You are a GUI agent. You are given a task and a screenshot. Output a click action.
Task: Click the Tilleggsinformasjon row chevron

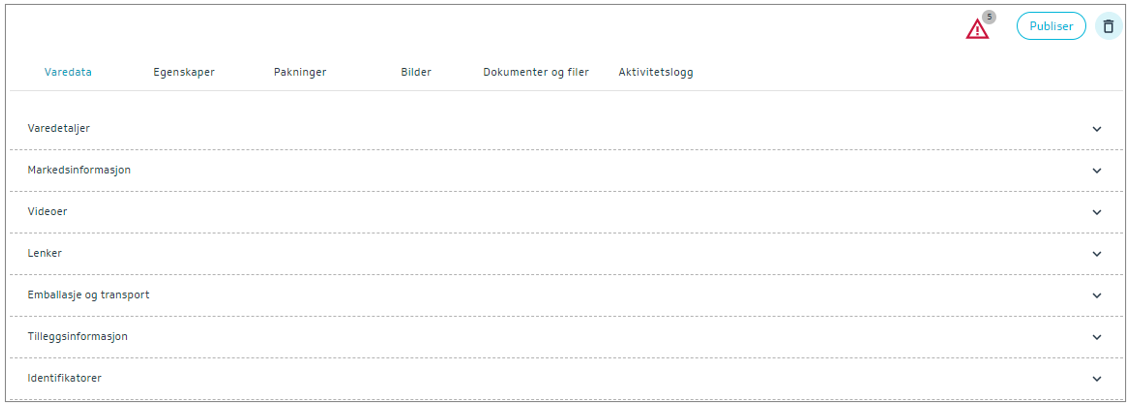pyautogui.click(x=1097, y=337)
